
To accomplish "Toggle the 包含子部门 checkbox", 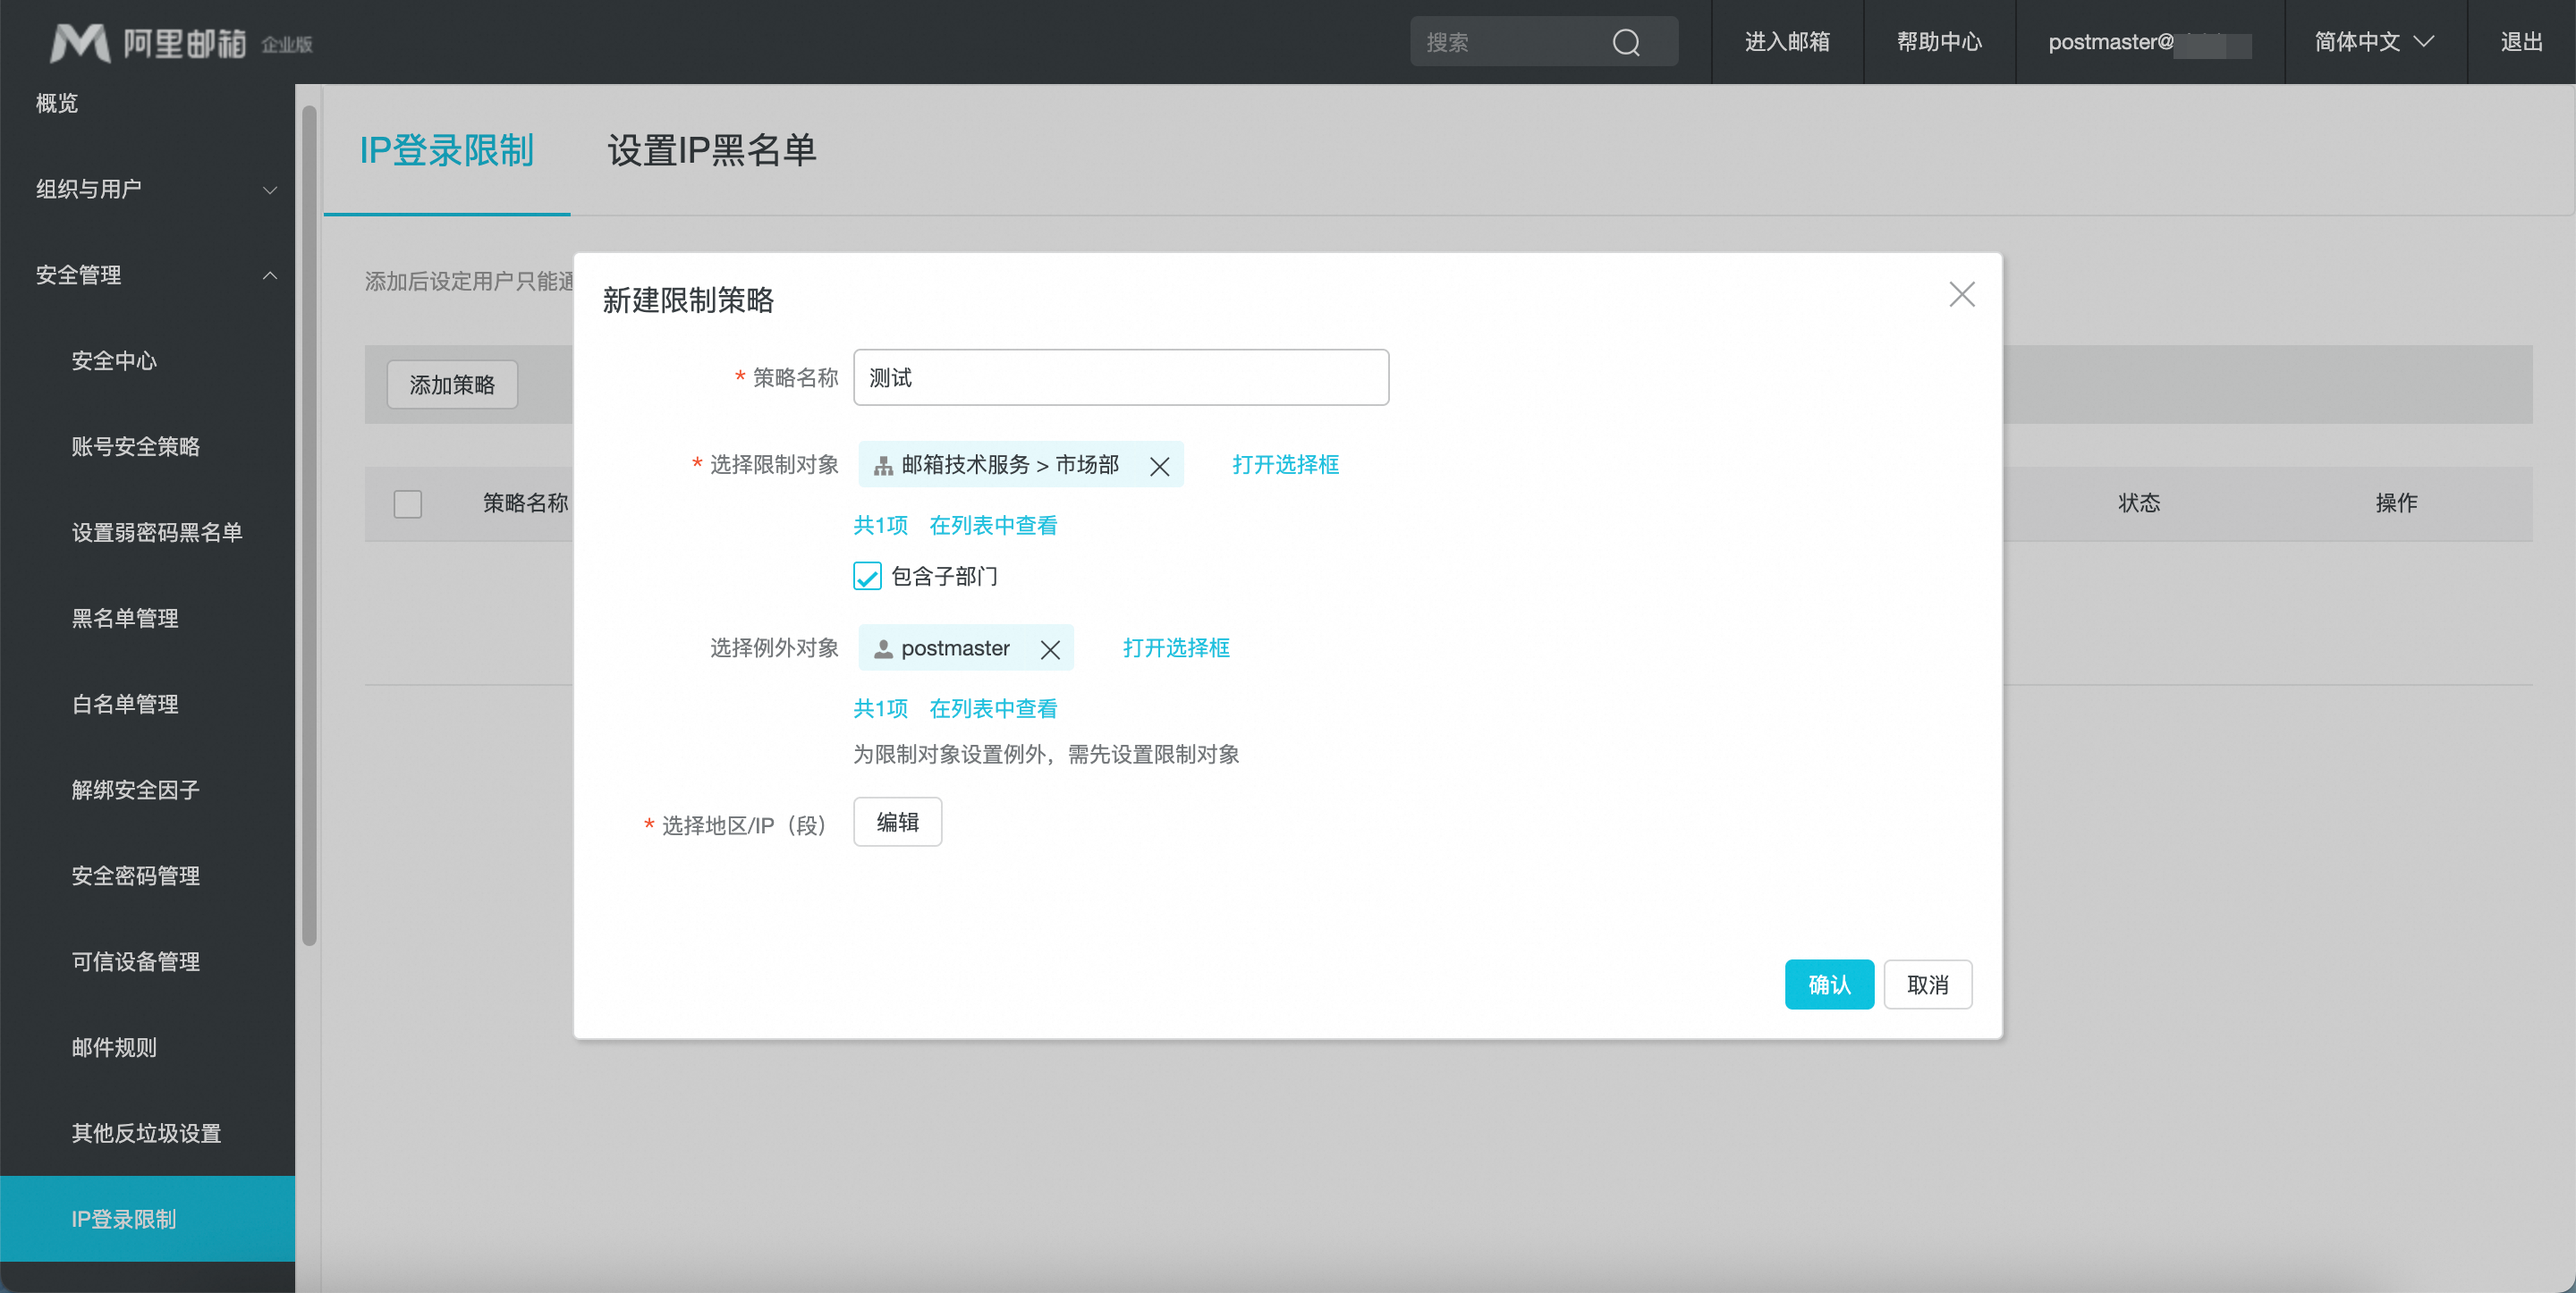I will coord(867,576).
